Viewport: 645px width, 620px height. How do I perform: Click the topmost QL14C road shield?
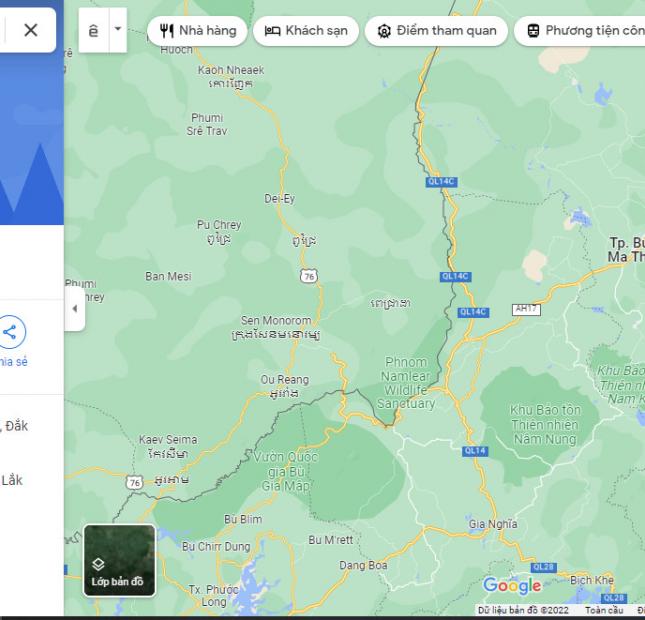(x=441, y=182)
